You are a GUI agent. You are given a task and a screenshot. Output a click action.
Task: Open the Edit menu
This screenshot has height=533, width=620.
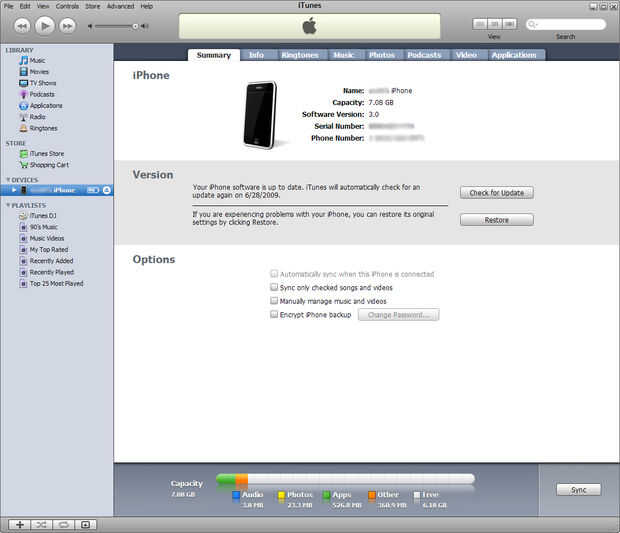(25, 6)
